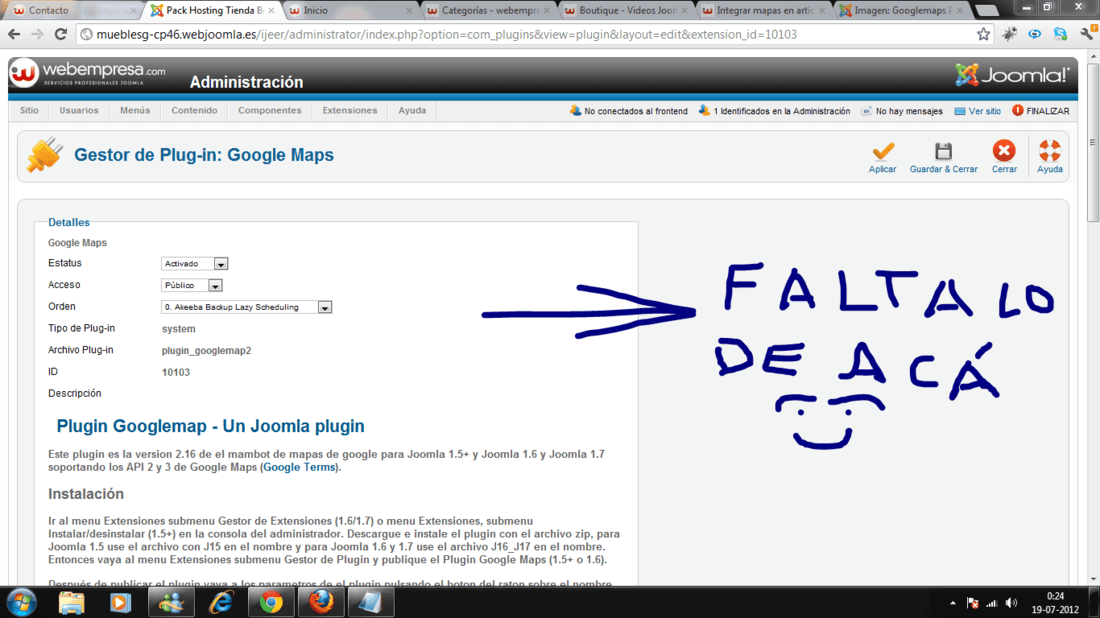This screenshot has height=618, width=1100.
Task: Click the FINALIZAR logout icon
Action: pyautogui.click(x=1017, y=111)
